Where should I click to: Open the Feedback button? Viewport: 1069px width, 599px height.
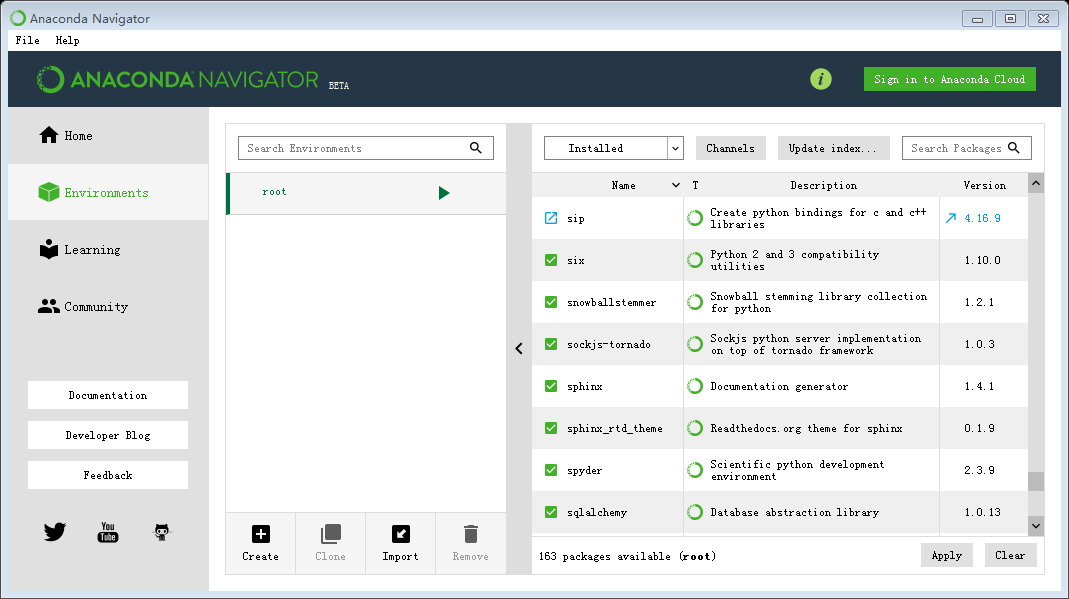(x=108, y=475)
